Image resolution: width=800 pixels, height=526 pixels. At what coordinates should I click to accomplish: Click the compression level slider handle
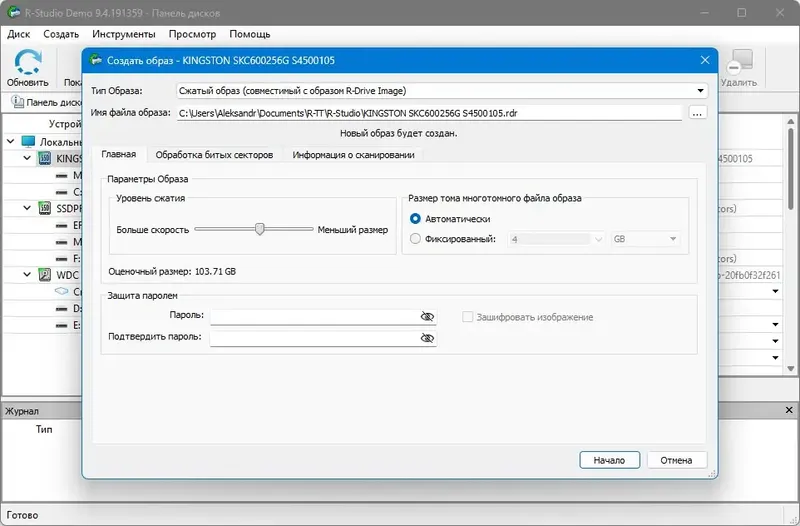point(260,229)
